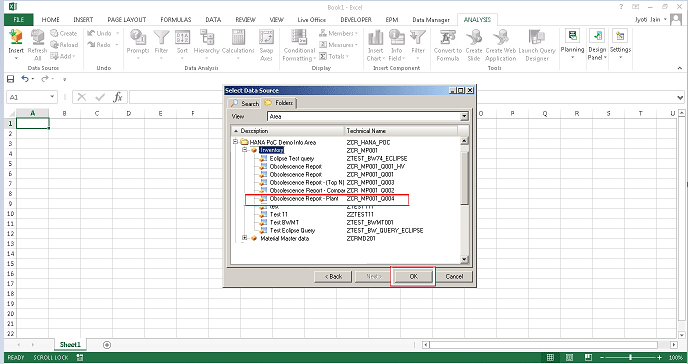Screen dimensions: 688x364
Task: Collapse the HANA PoC Demo Info Area node
Action: 236,142
